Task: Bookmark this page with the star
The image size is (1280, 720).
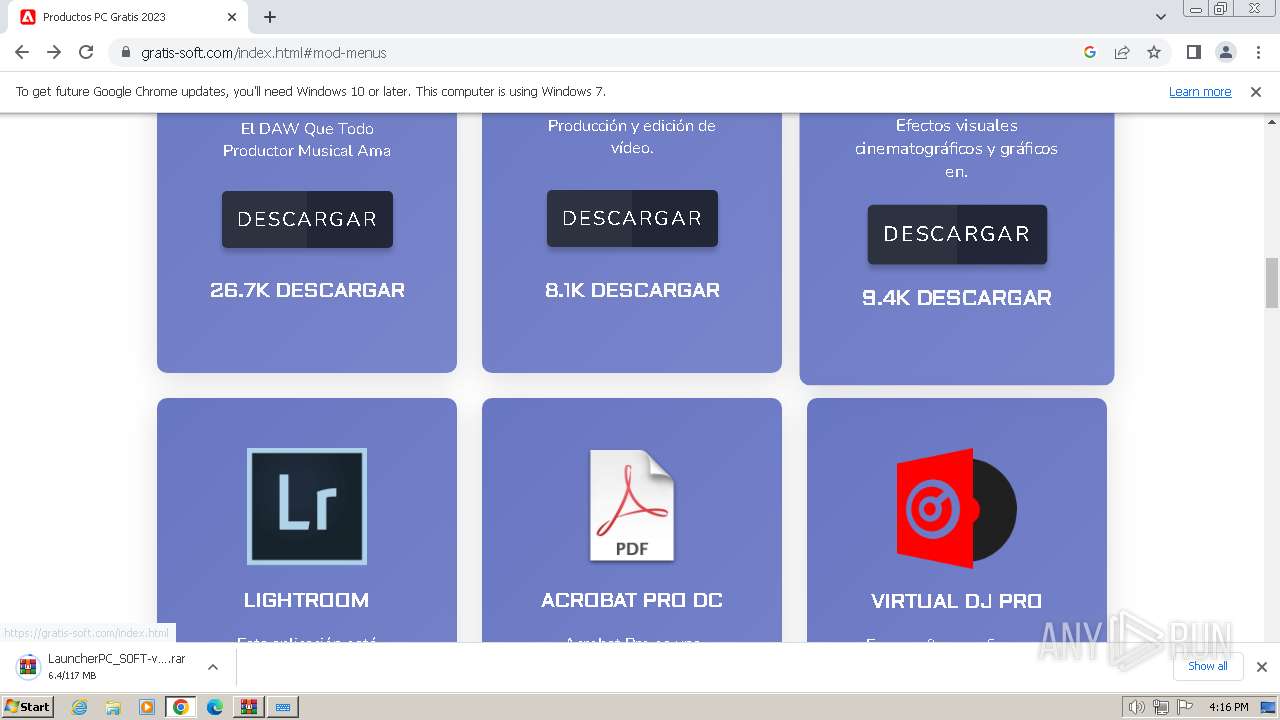Action: [1154, 52]
